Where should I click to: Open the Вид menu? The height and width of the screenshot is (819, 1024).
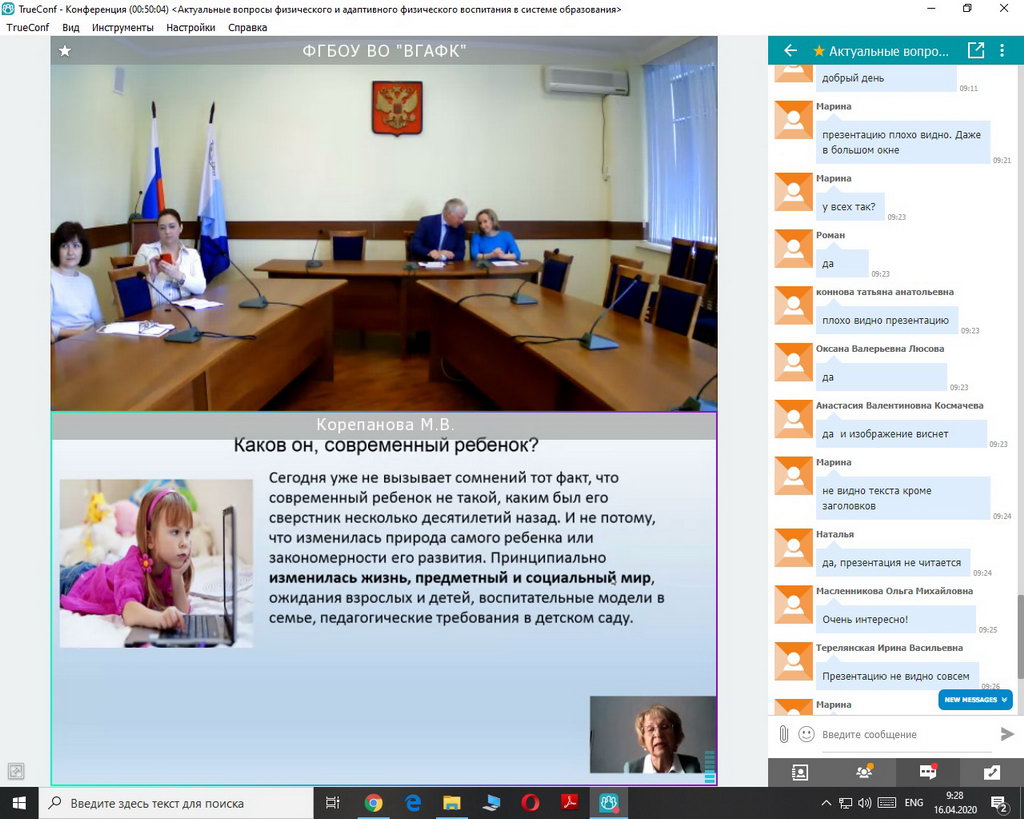(x=71, y=28)
